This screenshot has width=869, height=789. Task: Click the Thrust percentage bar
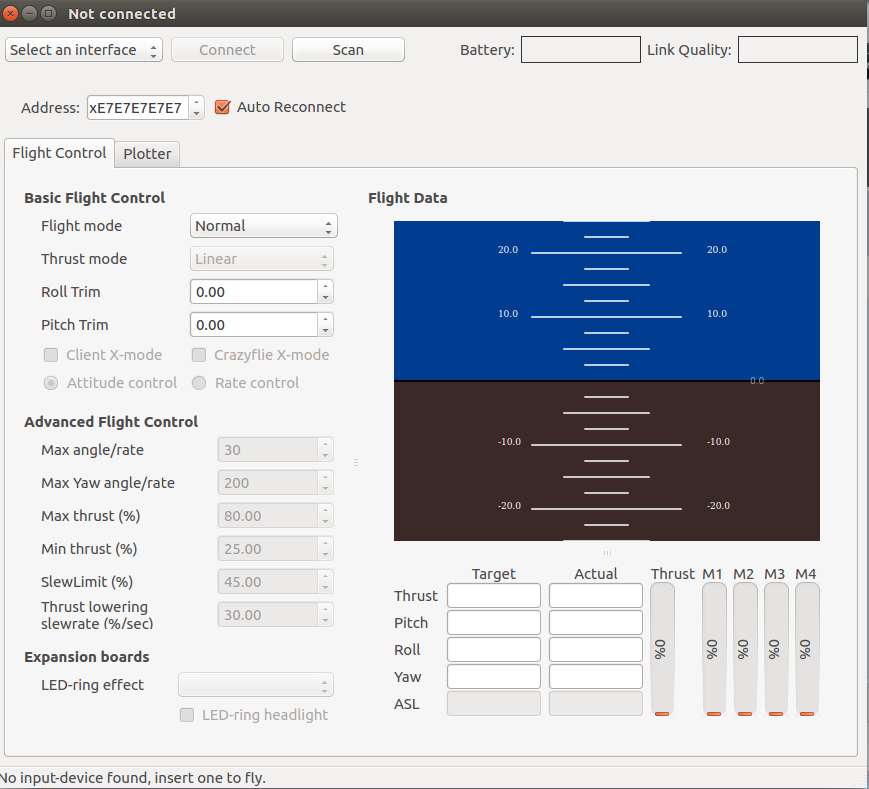(662, 650)
